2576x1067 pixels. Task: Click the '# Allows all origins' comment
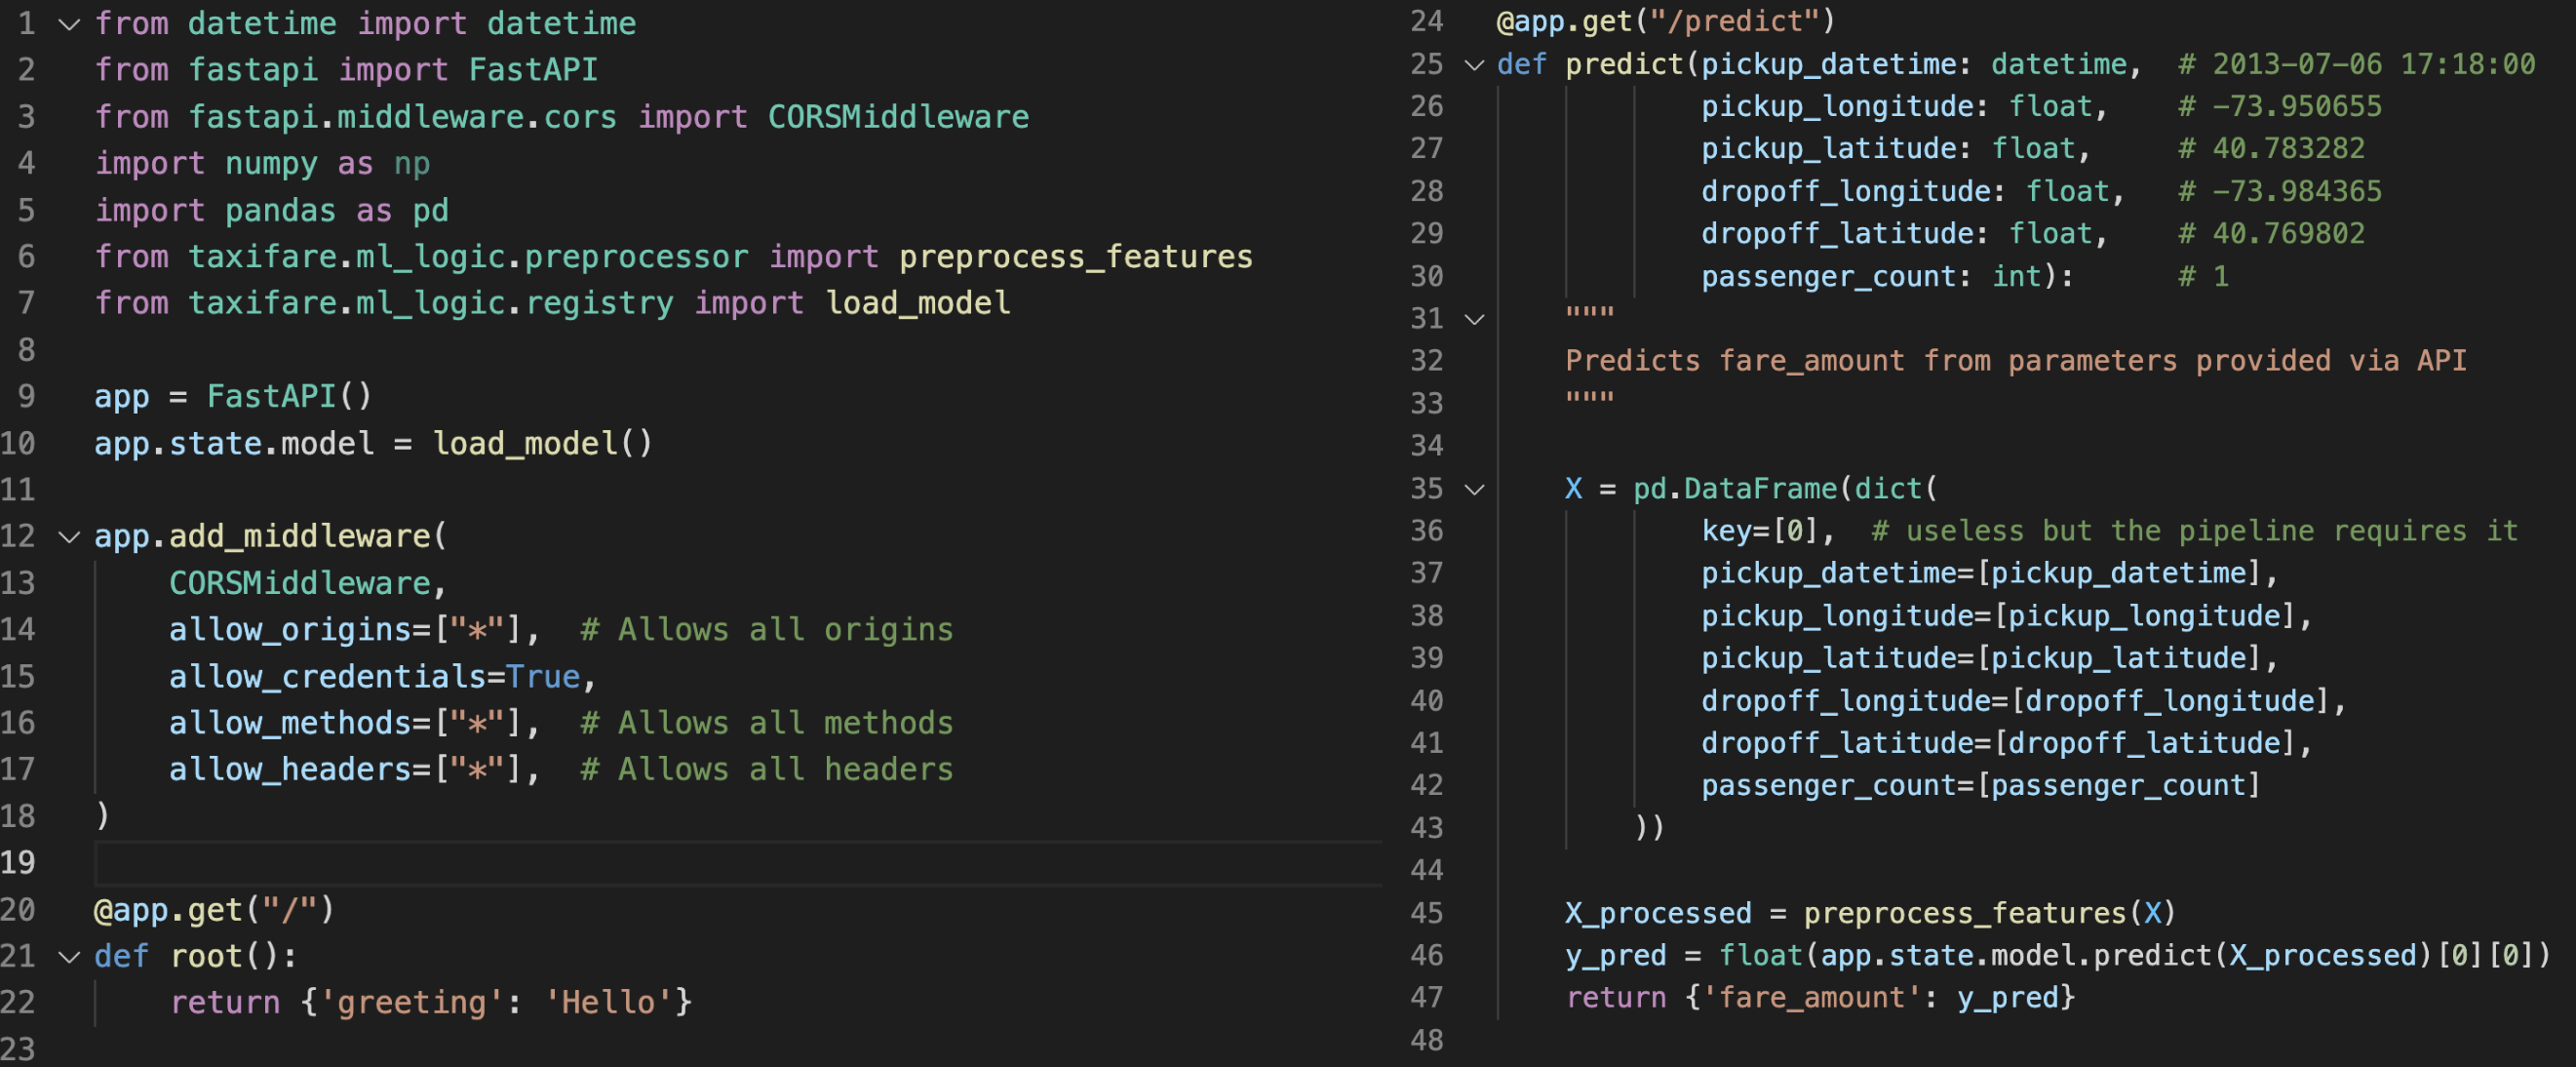pyautogui.click(x=767, y=630)
